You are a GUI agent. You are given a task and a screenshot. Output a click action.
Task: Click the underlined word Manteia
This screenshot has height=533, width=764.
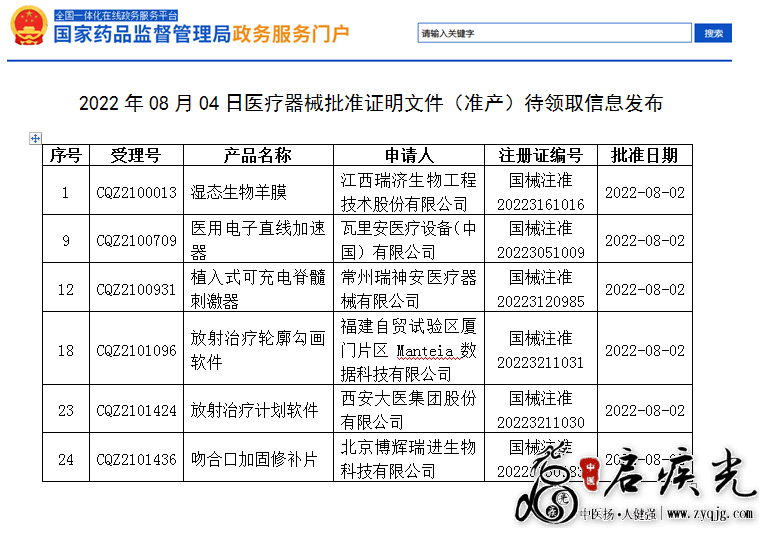(426, 351)
